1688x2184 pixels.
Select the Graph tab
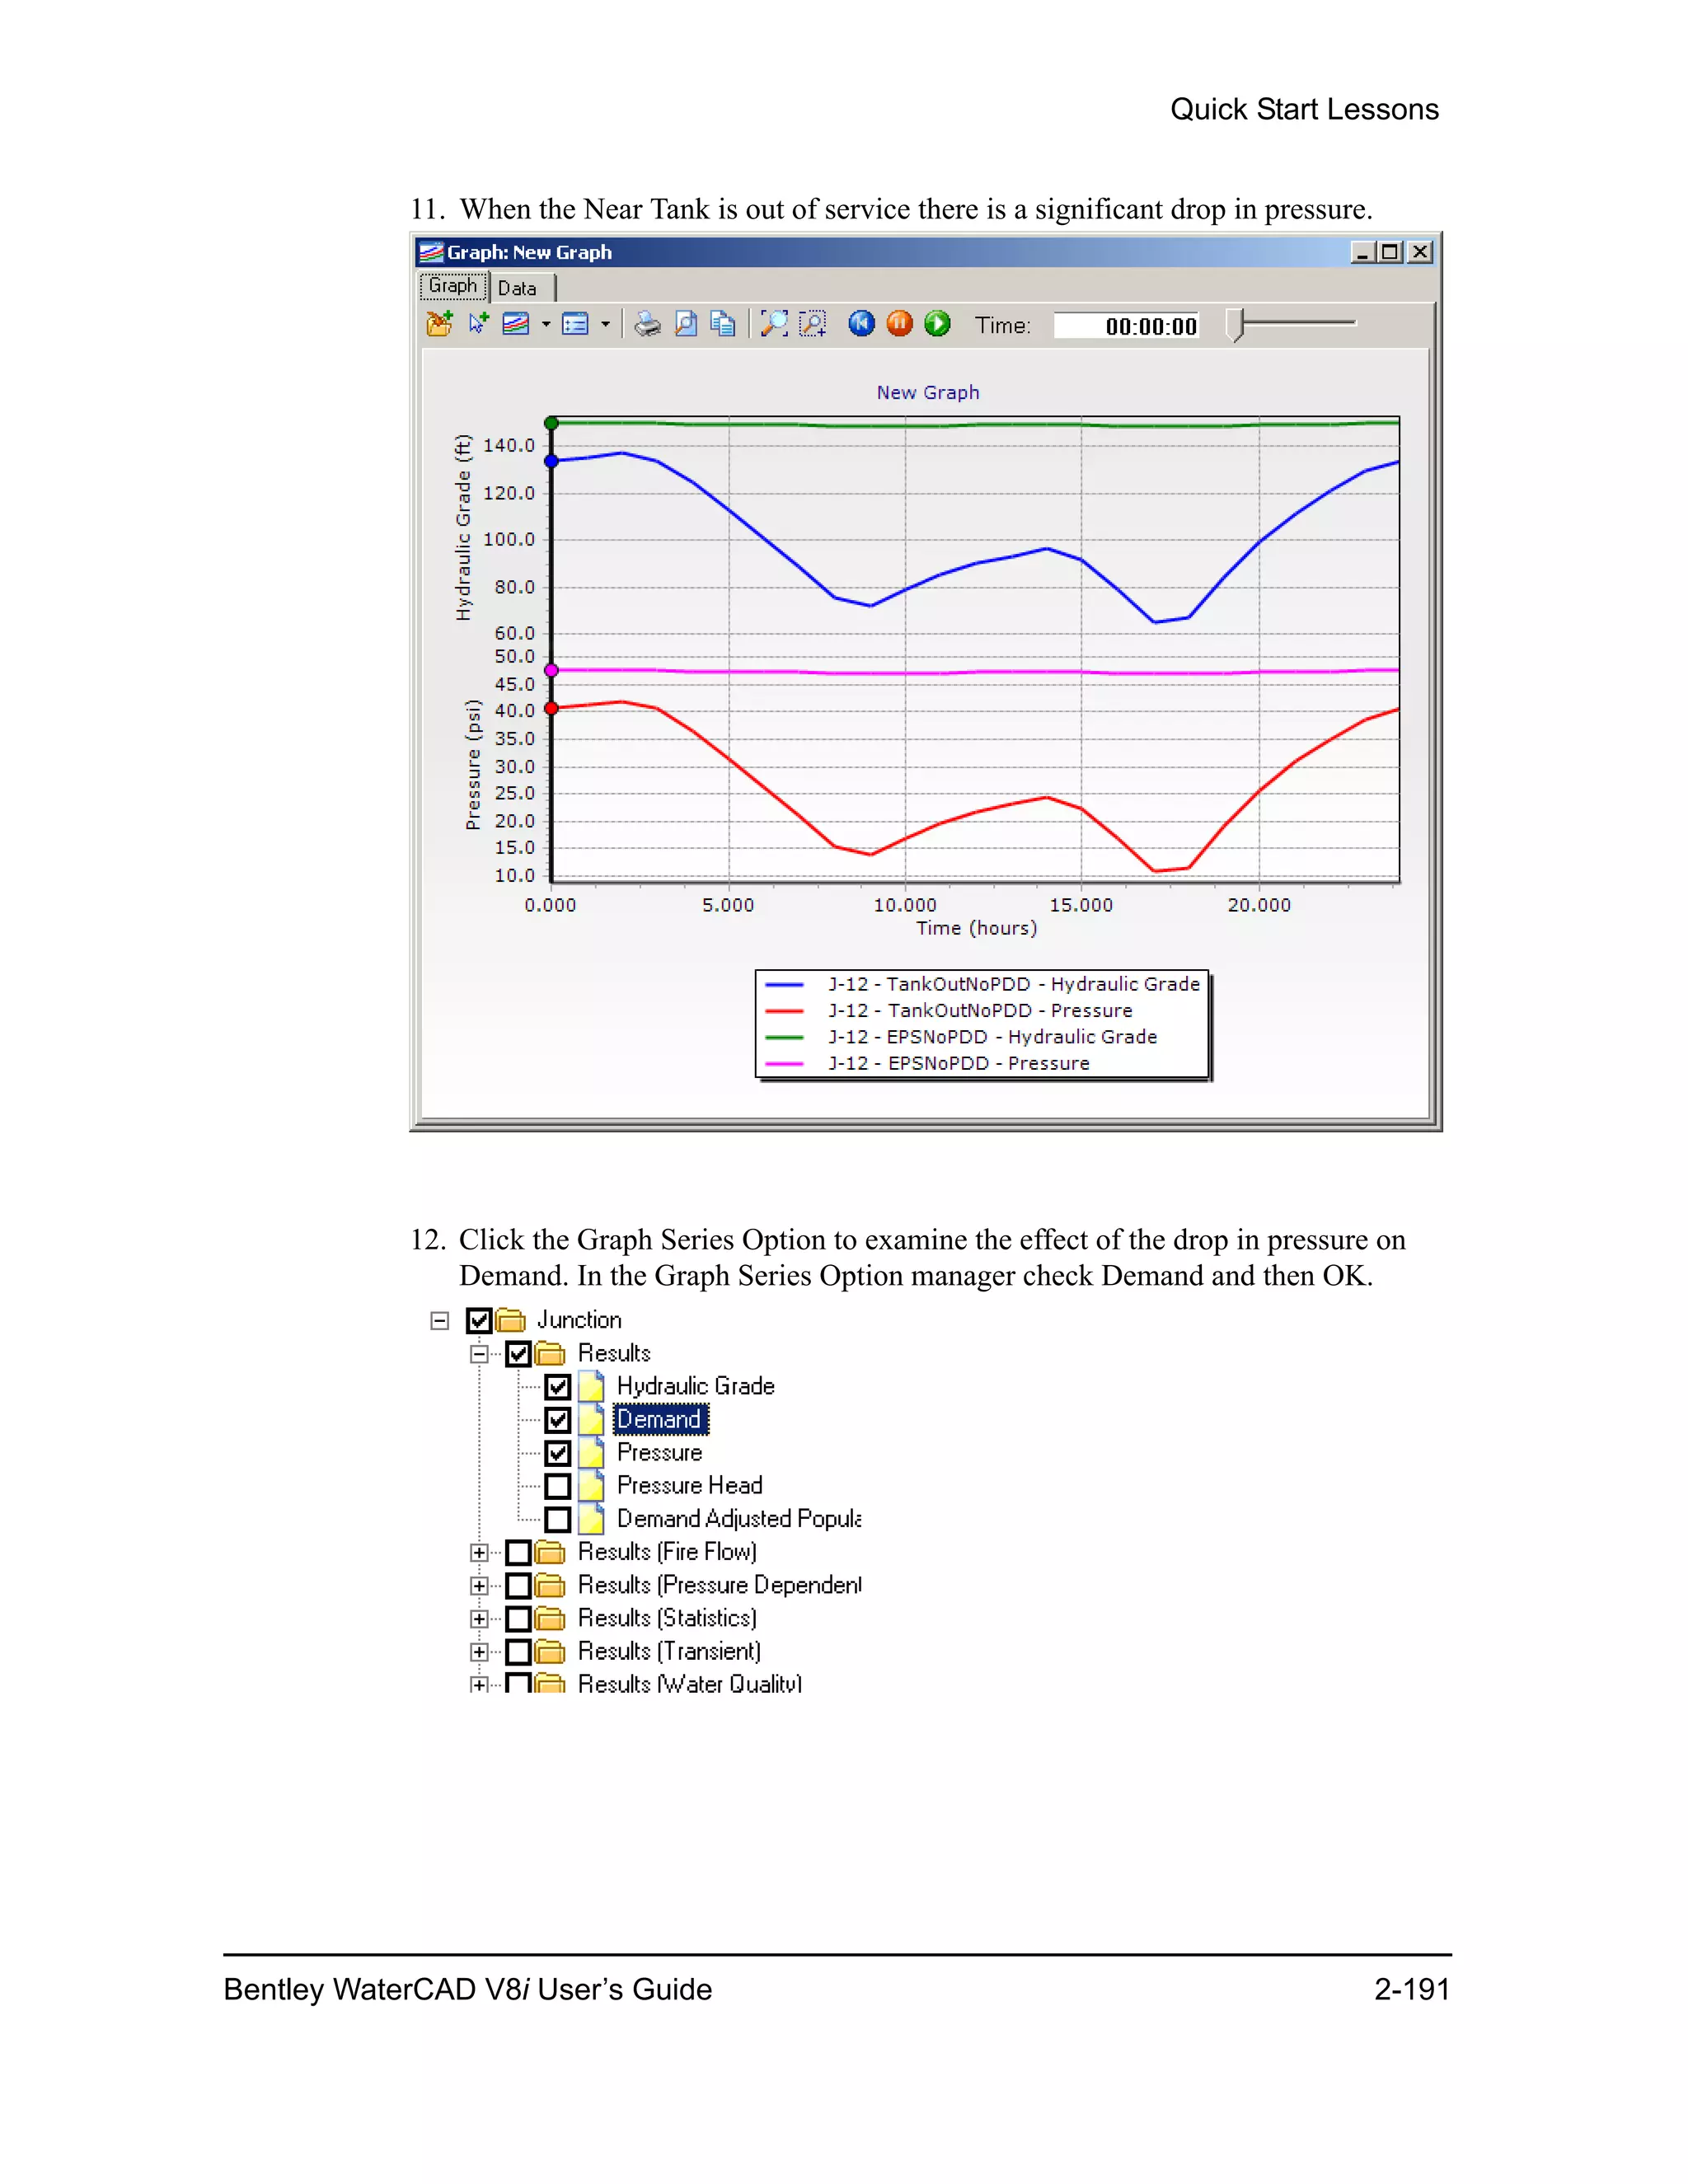[x=453, y=286]
